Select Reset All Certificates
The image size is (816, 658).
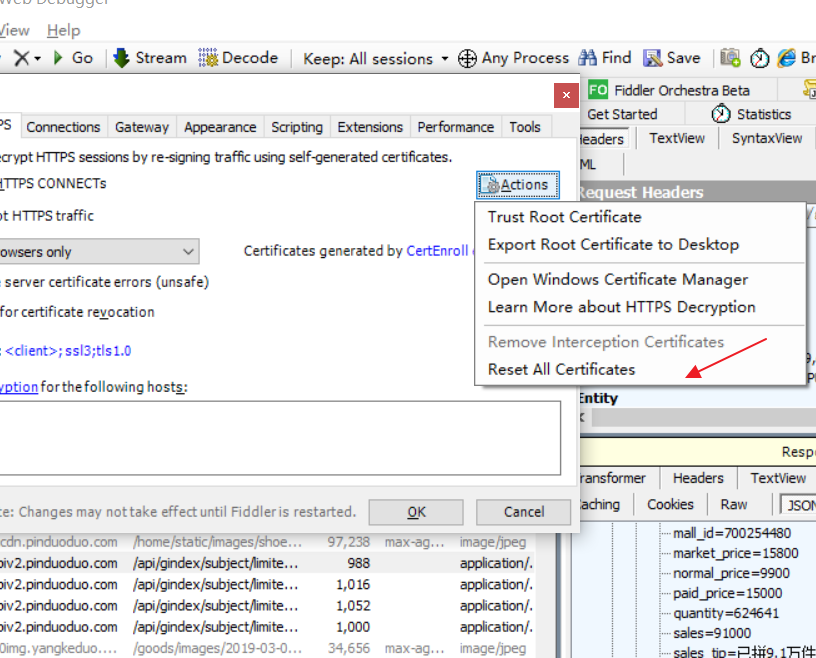tap(562, 370)
